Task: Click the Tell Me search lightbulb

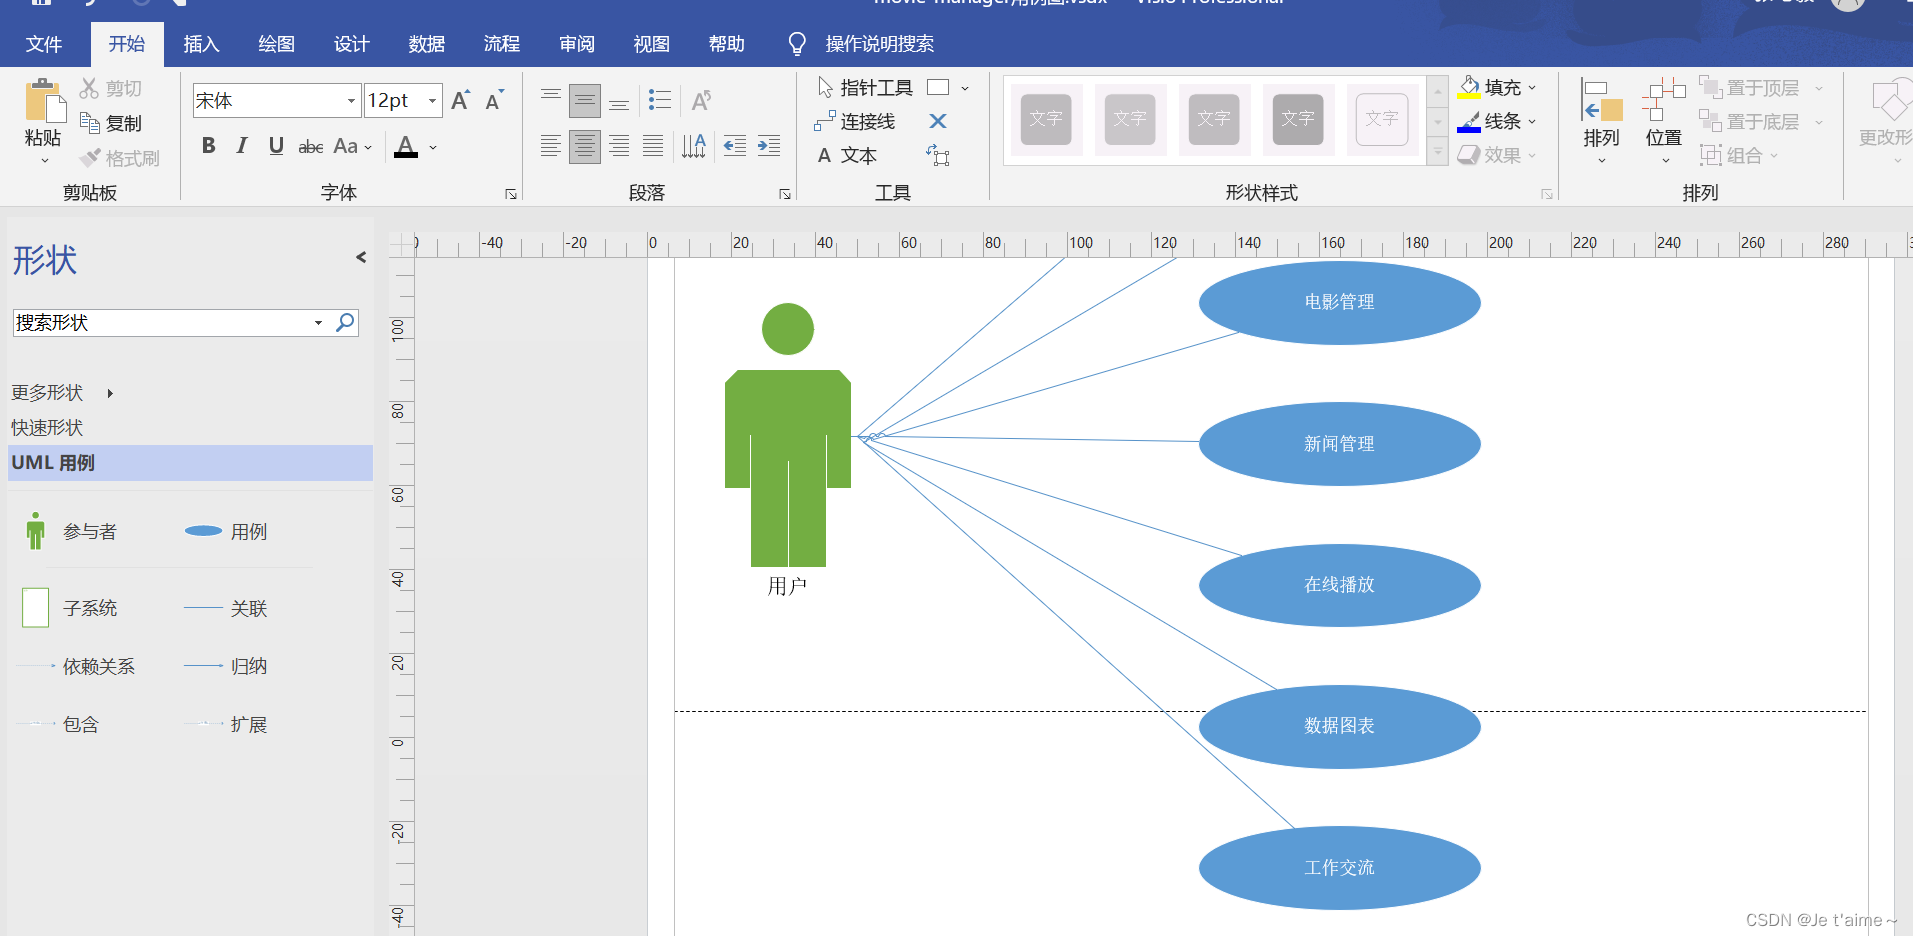Action: [x=797, y=44]
